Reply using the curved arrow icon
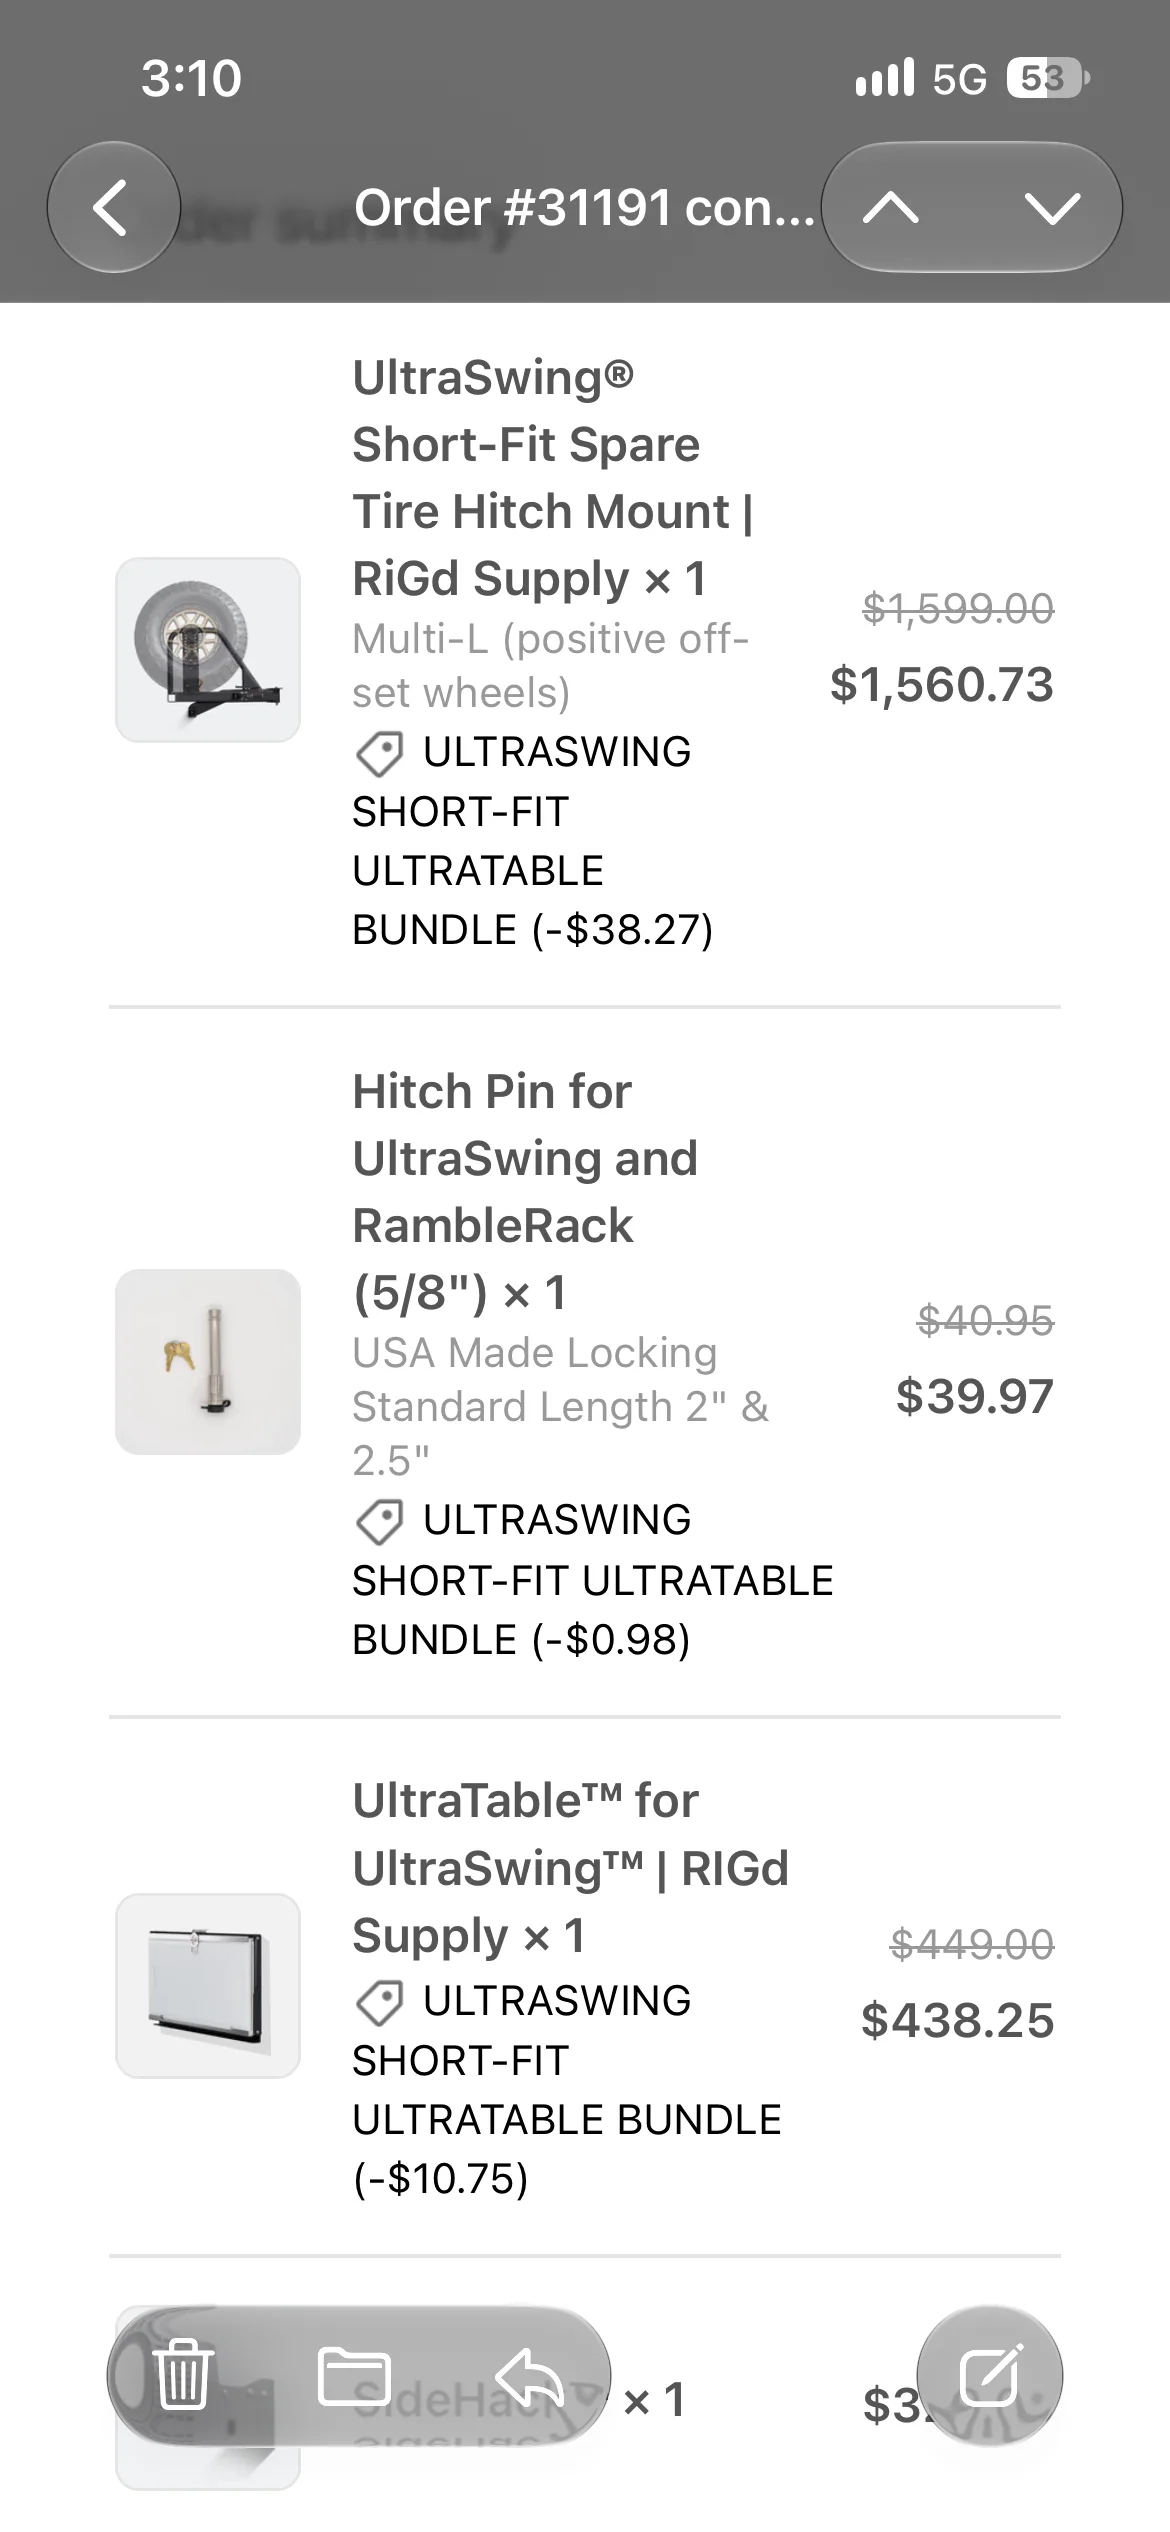The width and height of the screenshot is (1170, 2532). [x=529, y=2376]
